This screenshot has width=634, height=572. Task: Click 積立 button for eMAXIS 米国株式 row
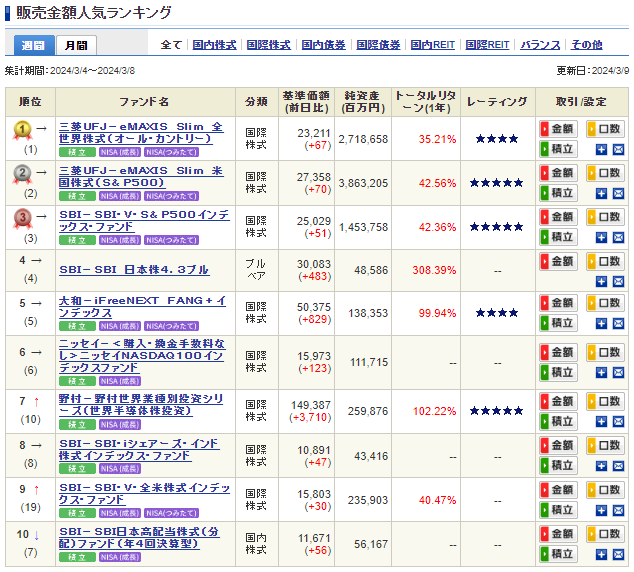pos(558,193)
